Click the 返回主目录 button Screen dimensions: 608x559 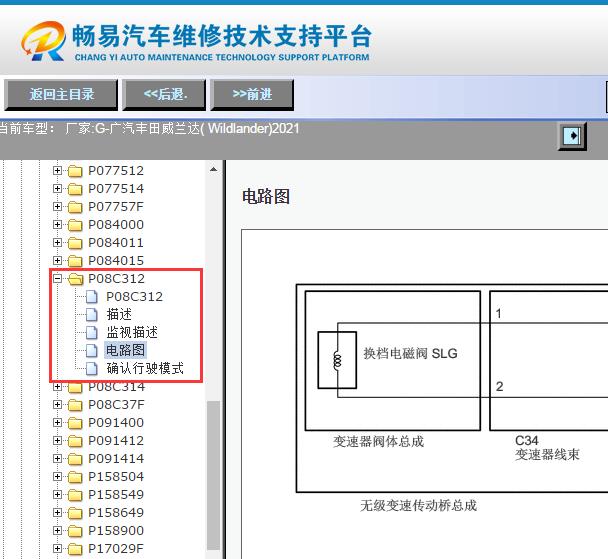[61, 95]
